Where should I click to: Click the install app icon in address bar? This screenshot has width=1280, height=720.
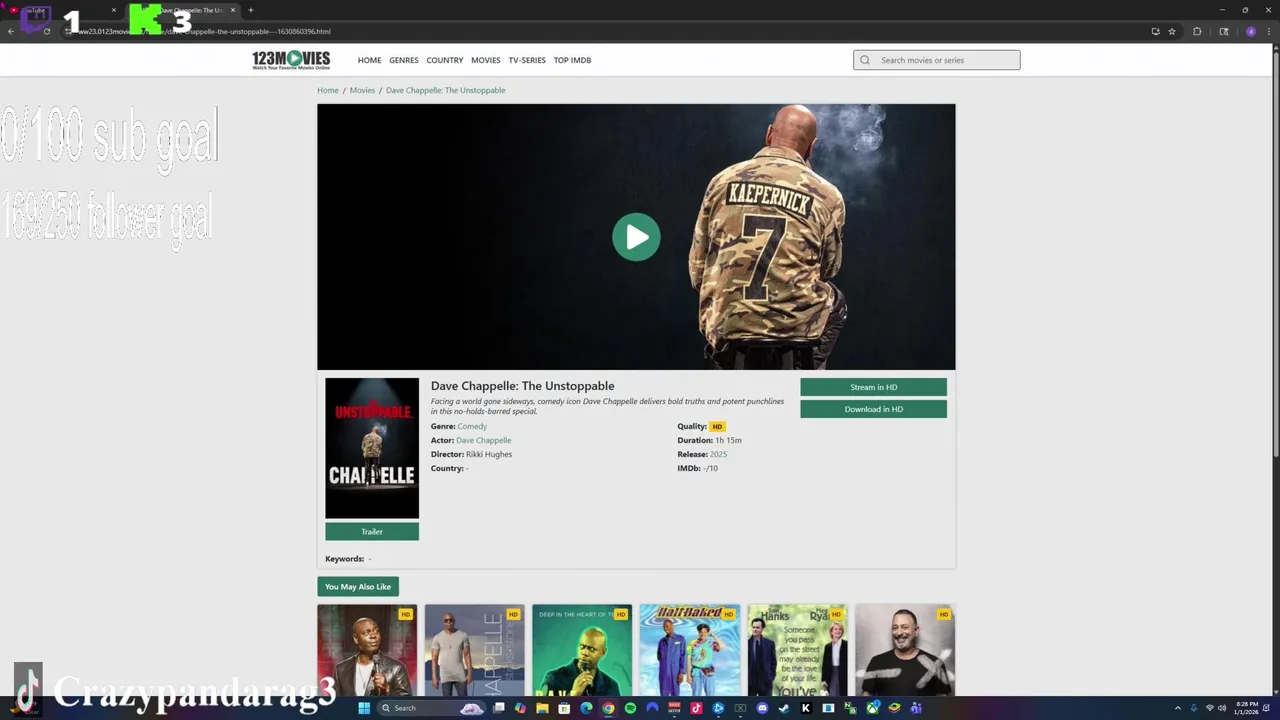tap(1155, 31)
